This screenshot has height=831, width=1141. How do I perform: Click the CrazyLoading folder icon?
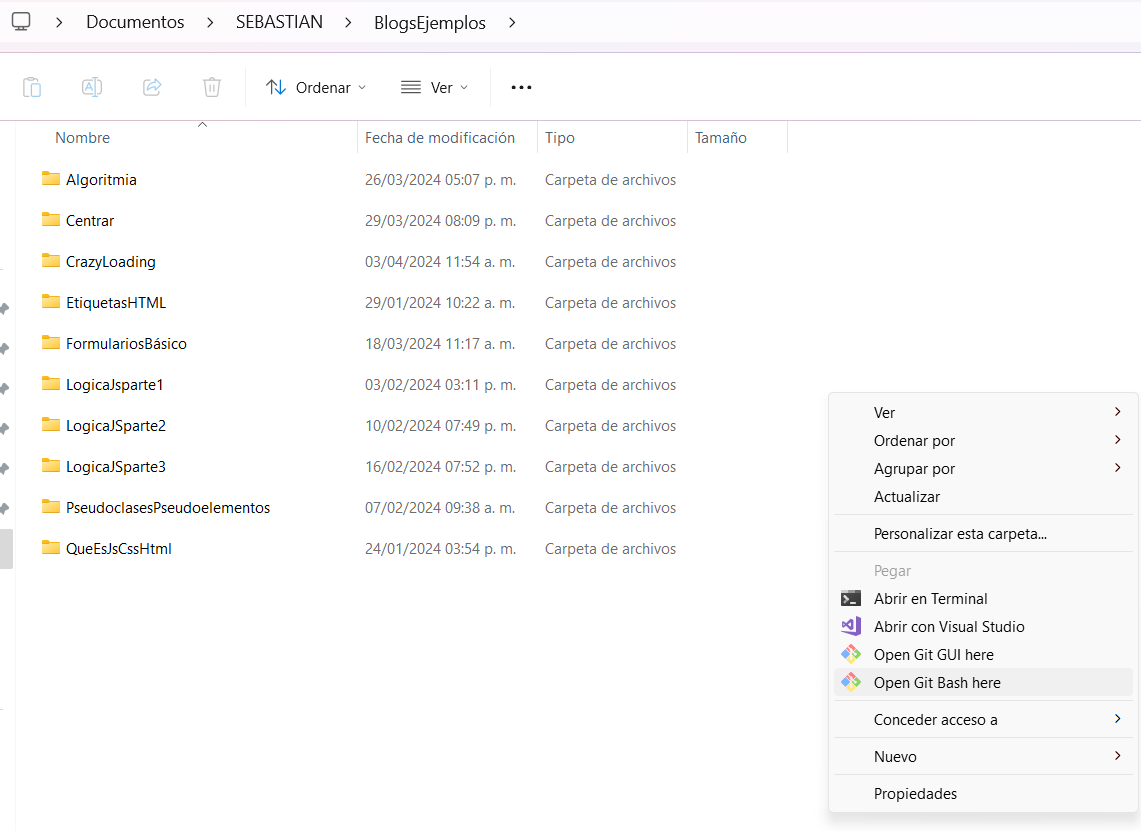click(51, 261)
